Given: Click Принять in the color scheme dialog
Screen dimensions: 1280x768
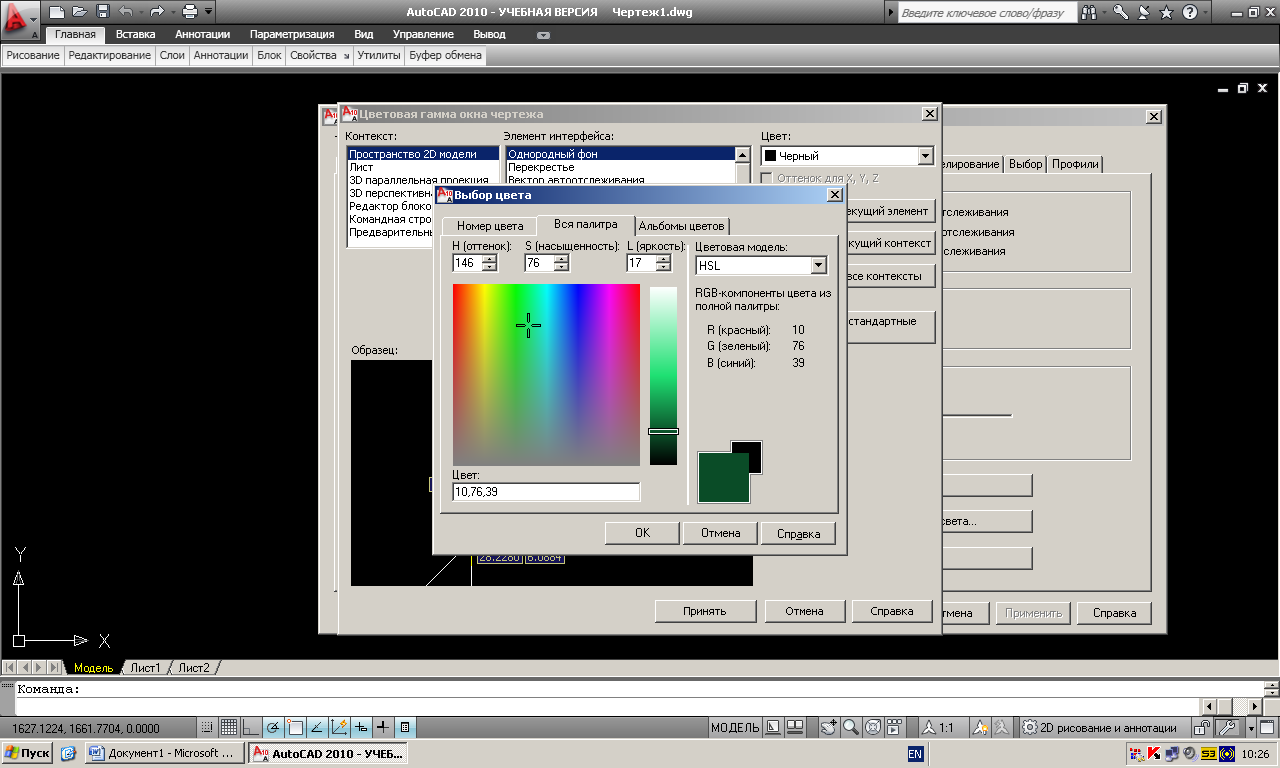Looking at the screenshot, I should pyautogui.click(x=705, y=611).
